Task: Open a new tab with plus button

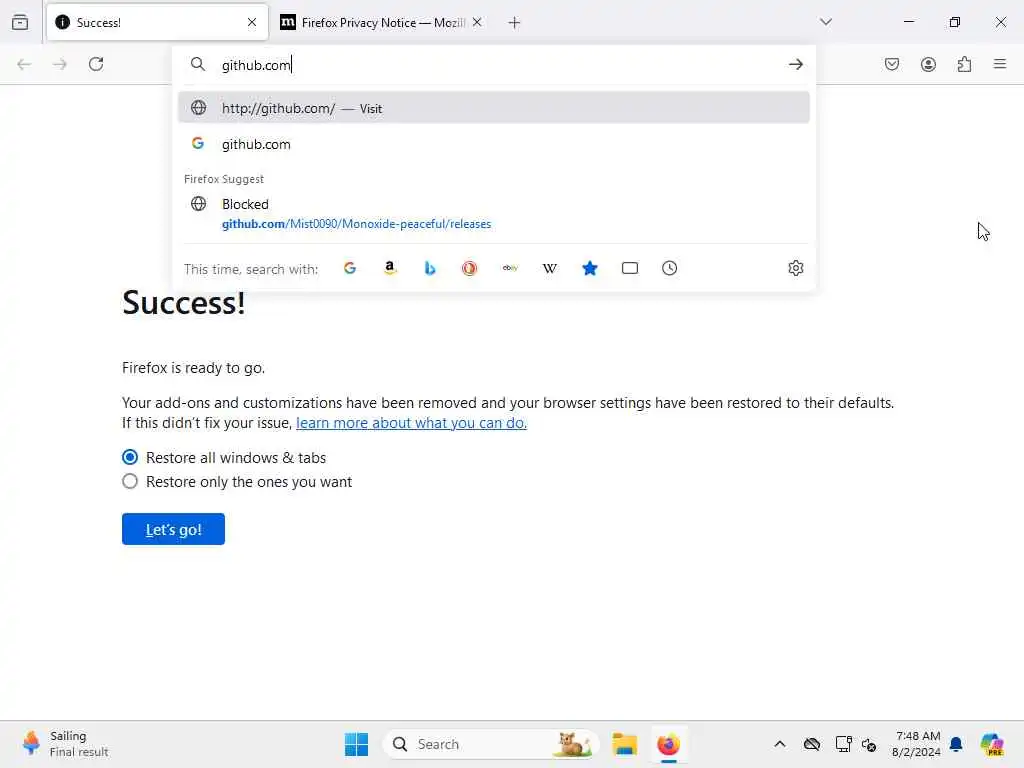Action: [x=515, y=23]
